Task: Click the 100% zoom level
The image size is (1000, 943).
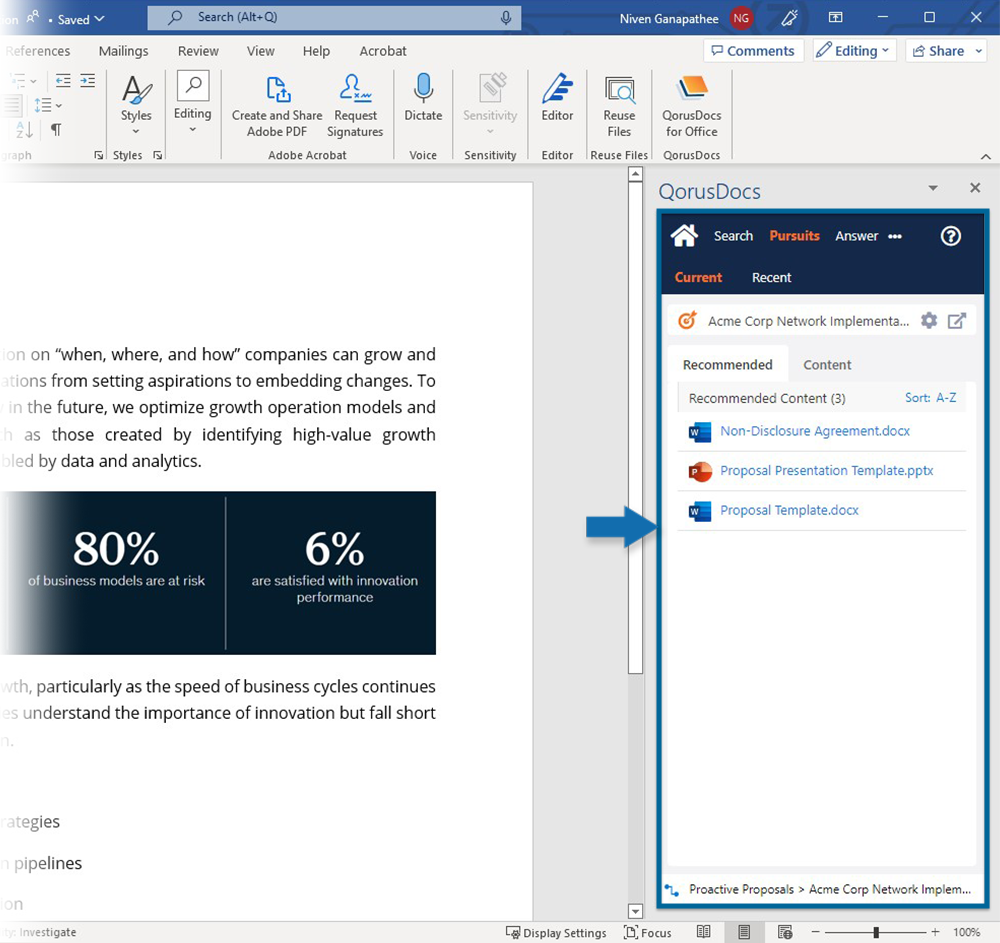Action: tap(966, 932)
